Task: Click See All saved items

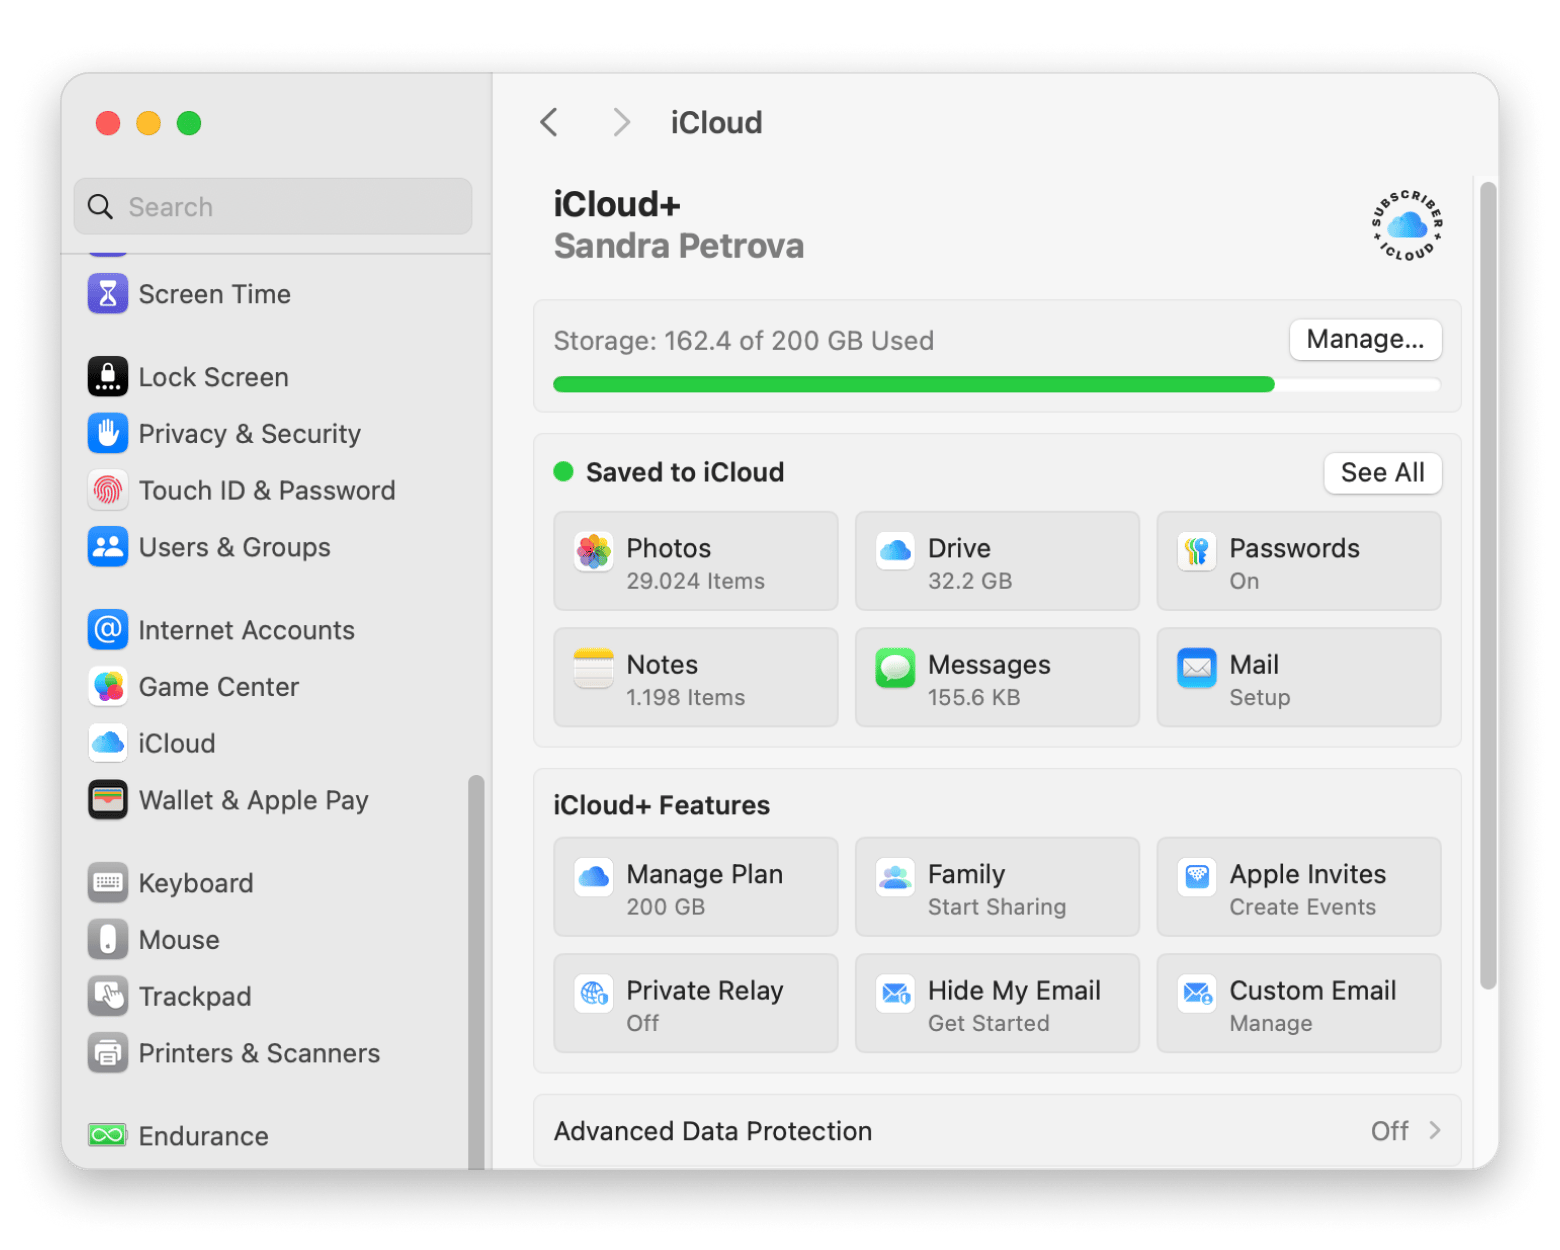Action: pos(1383,473)
